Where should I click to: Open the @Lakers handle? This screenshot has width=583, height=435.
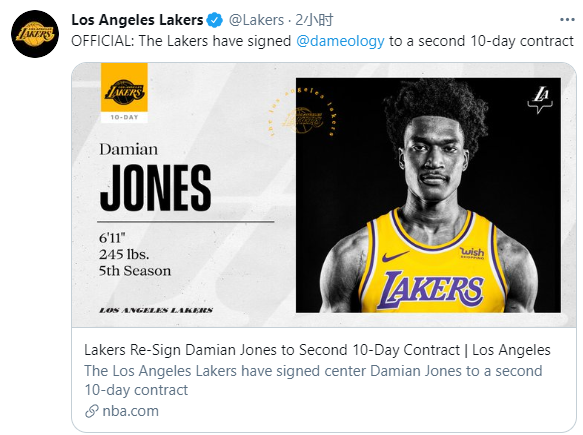click(x=256, y=20)
